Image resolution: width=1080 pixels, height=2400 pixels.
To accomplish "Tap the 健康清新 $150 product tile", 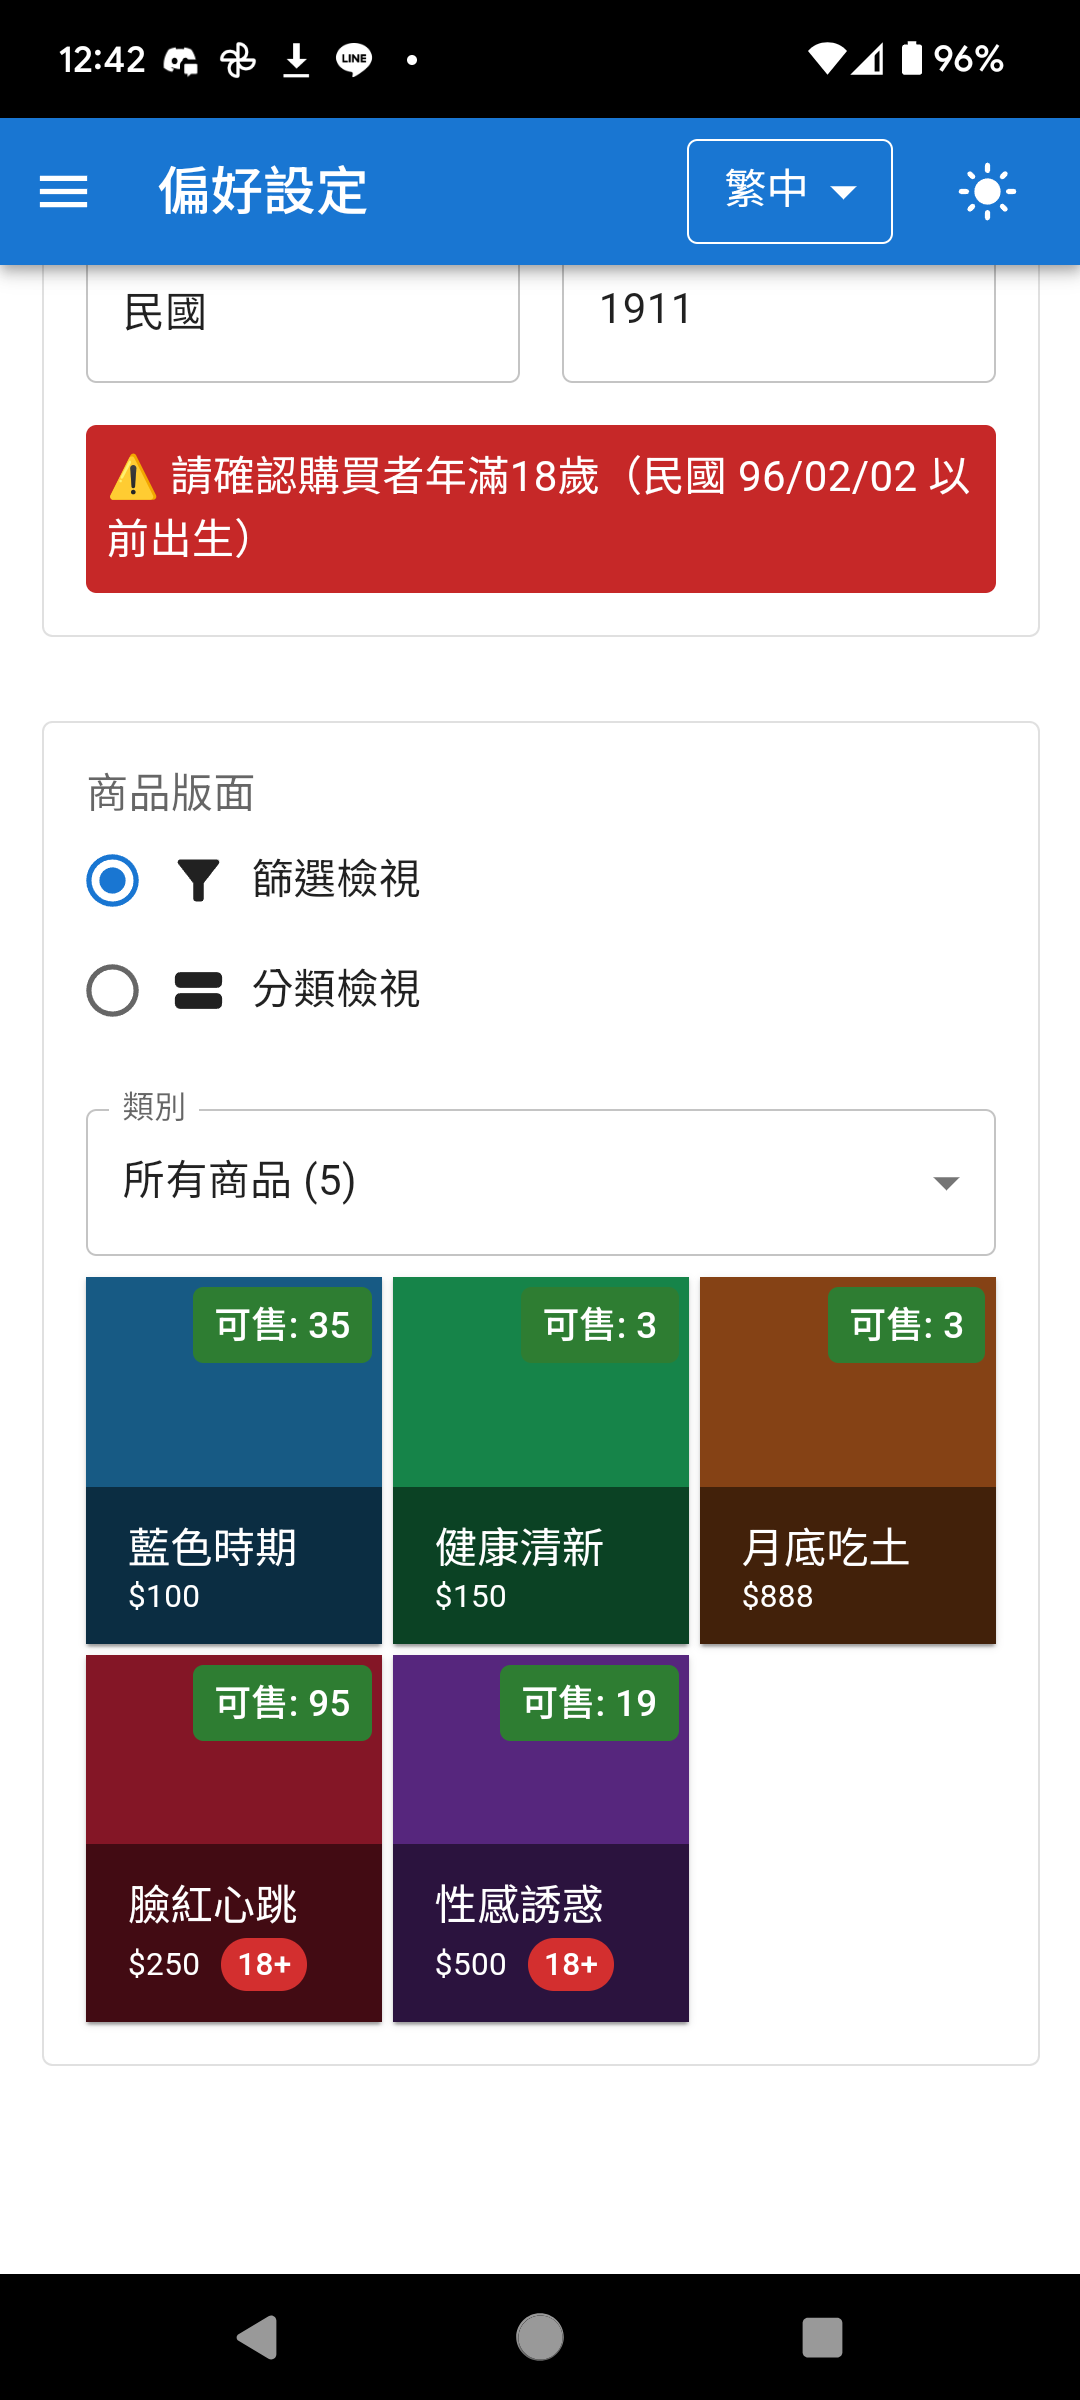I will [x=541, y=1460].
